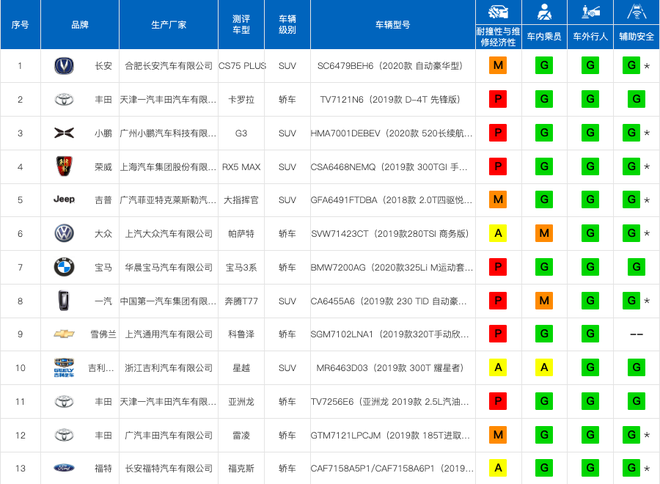Click the Toyota logo in row 12
660x484 pixels.
pyautogui.click(x=64, y=435)
